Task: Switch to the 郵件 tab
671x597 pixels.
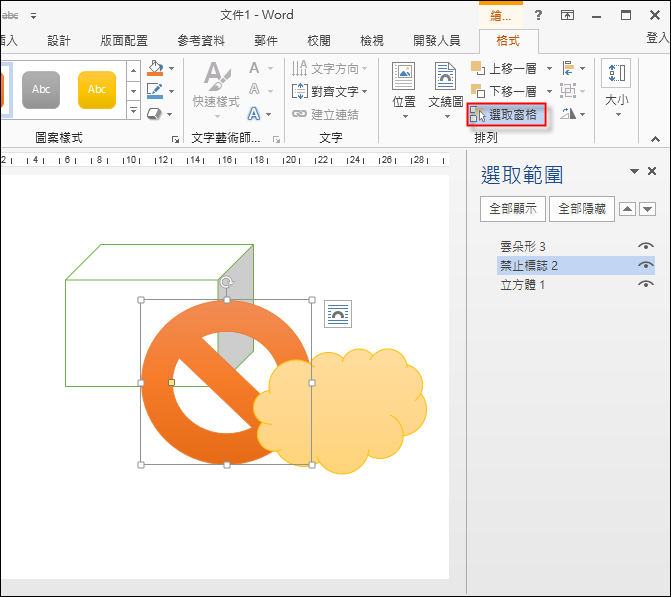Action: (266, 41)
